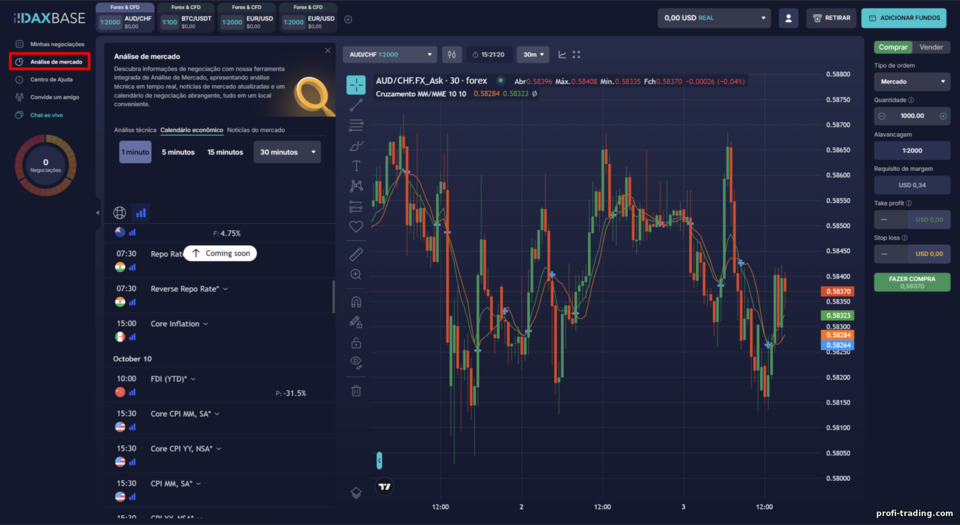Click the importance bars filter icon
960x525 pixels.
[x=141, y=213]
